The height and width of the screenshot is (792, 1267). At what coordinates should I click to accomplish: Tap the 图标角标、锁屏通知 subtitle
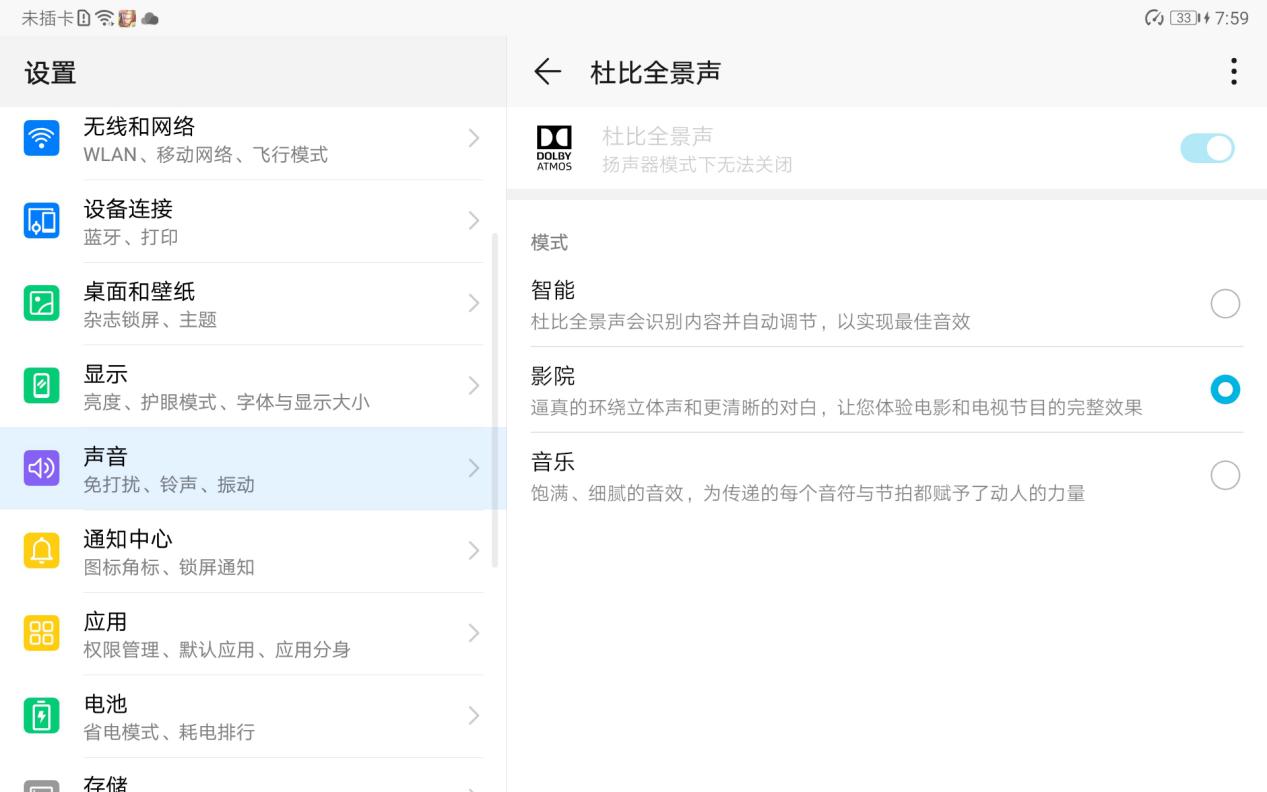tap(169, 567)
